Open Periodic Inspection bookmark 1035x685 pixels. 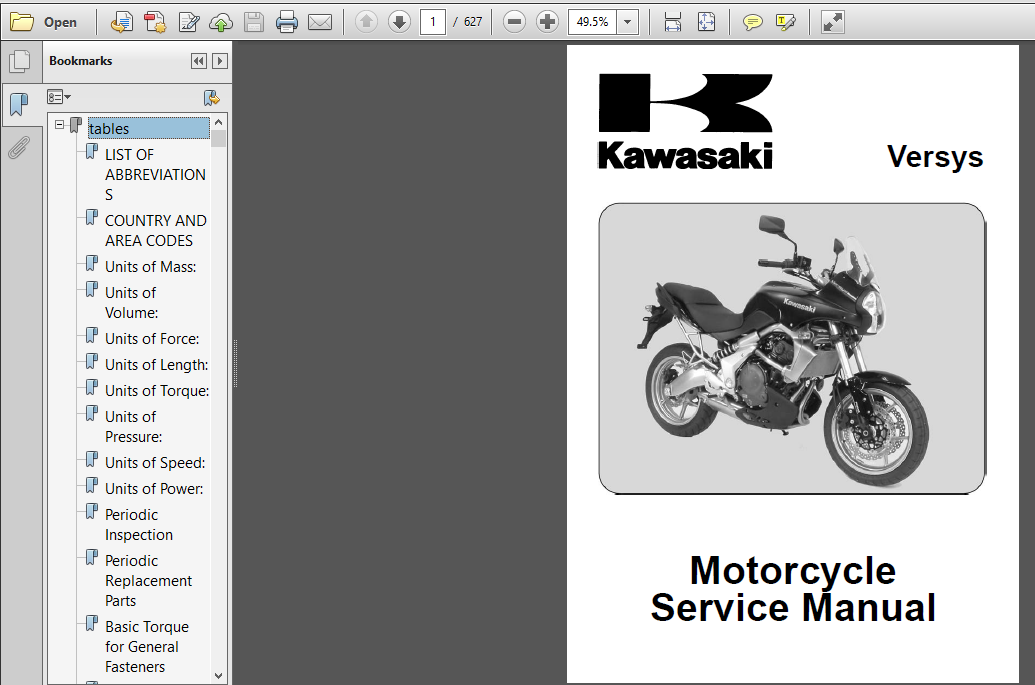[139, 525]
